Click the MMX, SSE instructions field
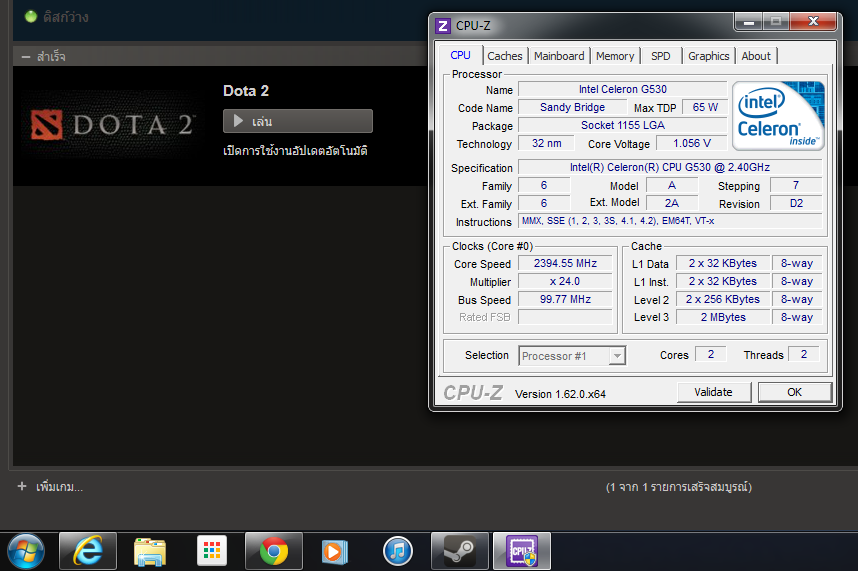 670,221
